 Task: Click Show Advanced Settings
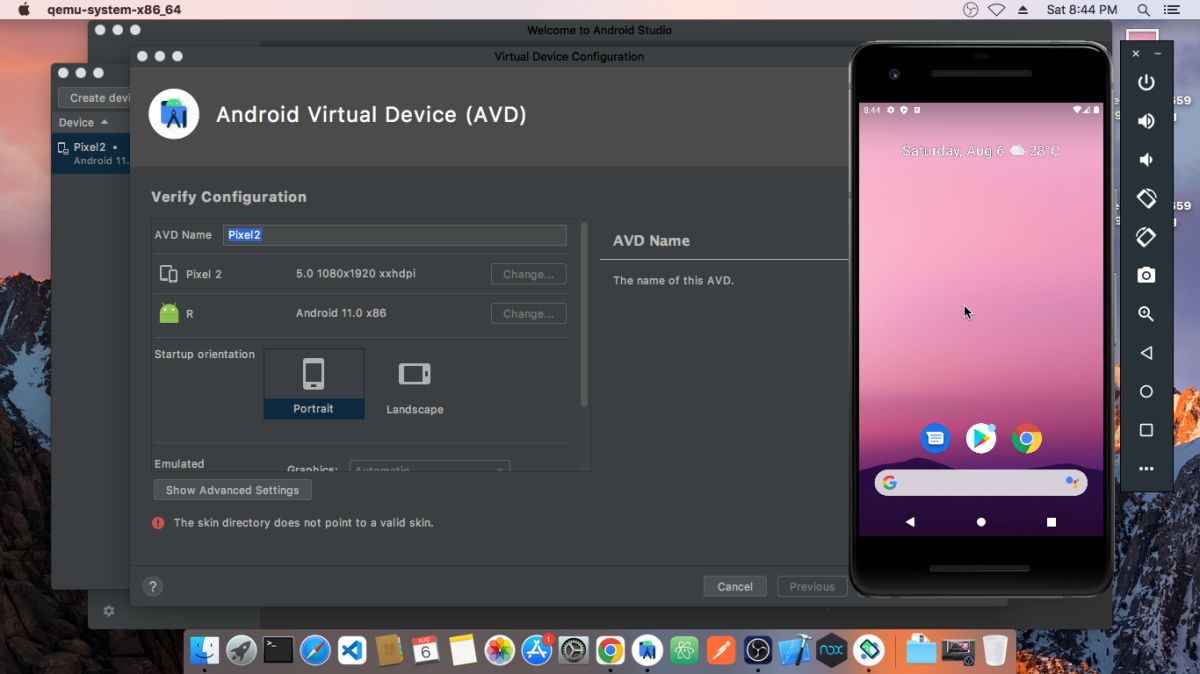click(x=232, y=490)
